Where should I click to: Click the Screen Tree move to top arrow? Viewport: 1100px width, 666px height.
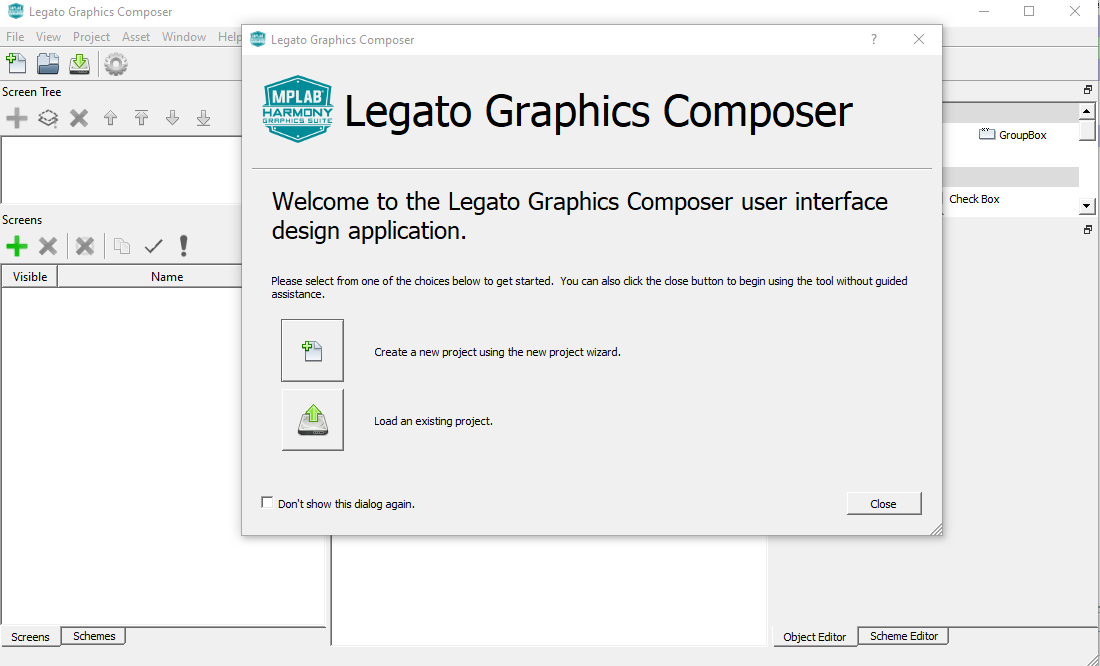click(x=142, y=118)
